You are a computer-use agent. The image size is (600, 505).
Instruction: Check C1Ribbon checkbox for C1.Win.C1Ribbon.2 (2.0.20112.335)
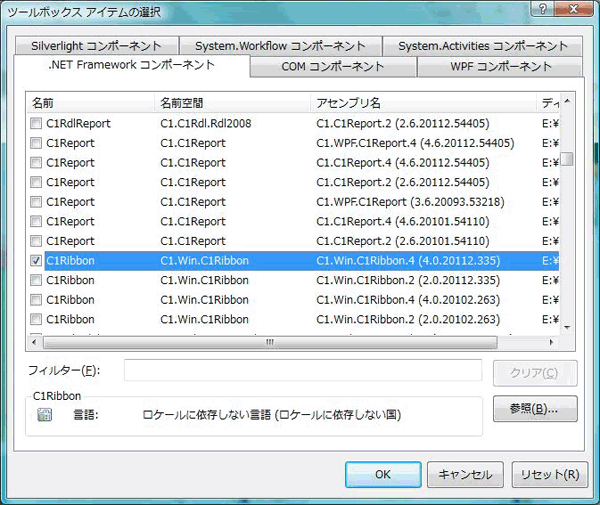[36, 280]
